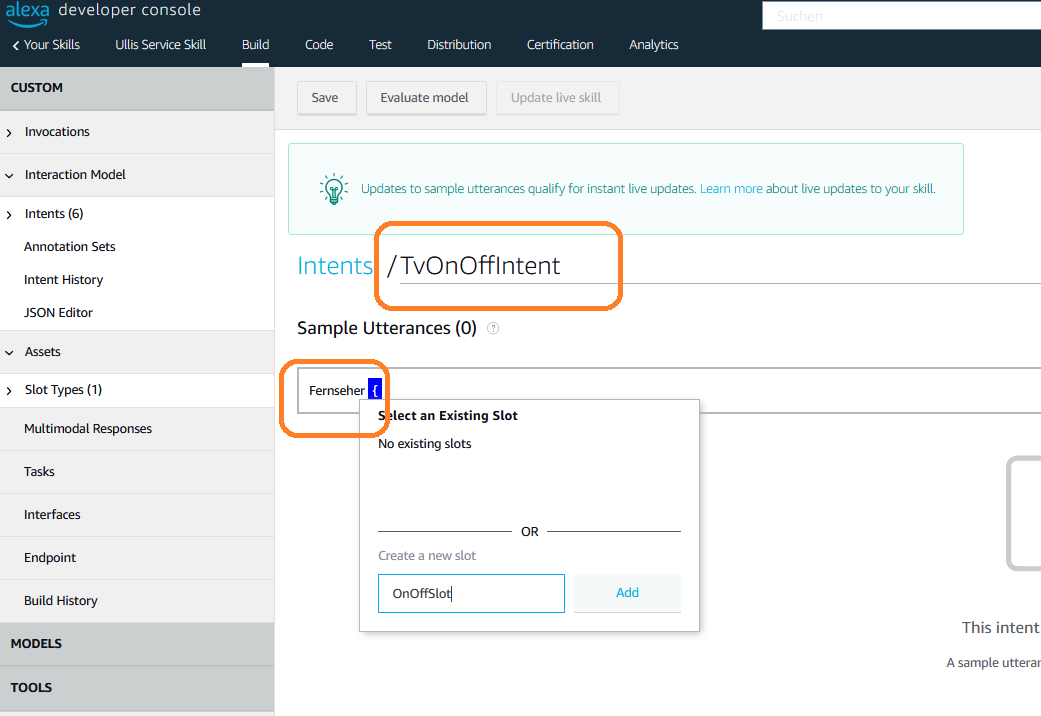1041x716 pixels.
Task: Expand the TOOLS sidebar section
Action: (137, 687)
